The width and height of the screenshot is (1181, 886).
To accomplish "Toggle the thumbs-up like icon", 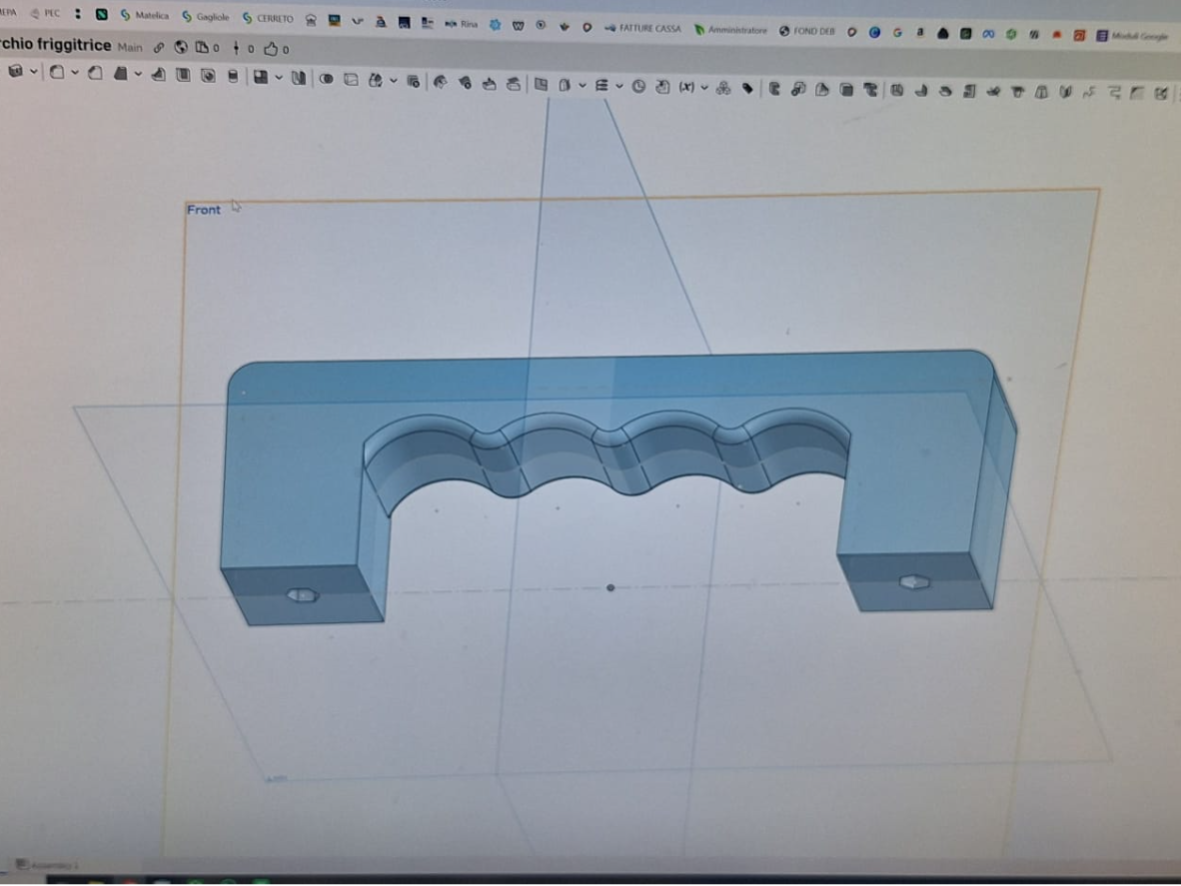I will [270, 49].
